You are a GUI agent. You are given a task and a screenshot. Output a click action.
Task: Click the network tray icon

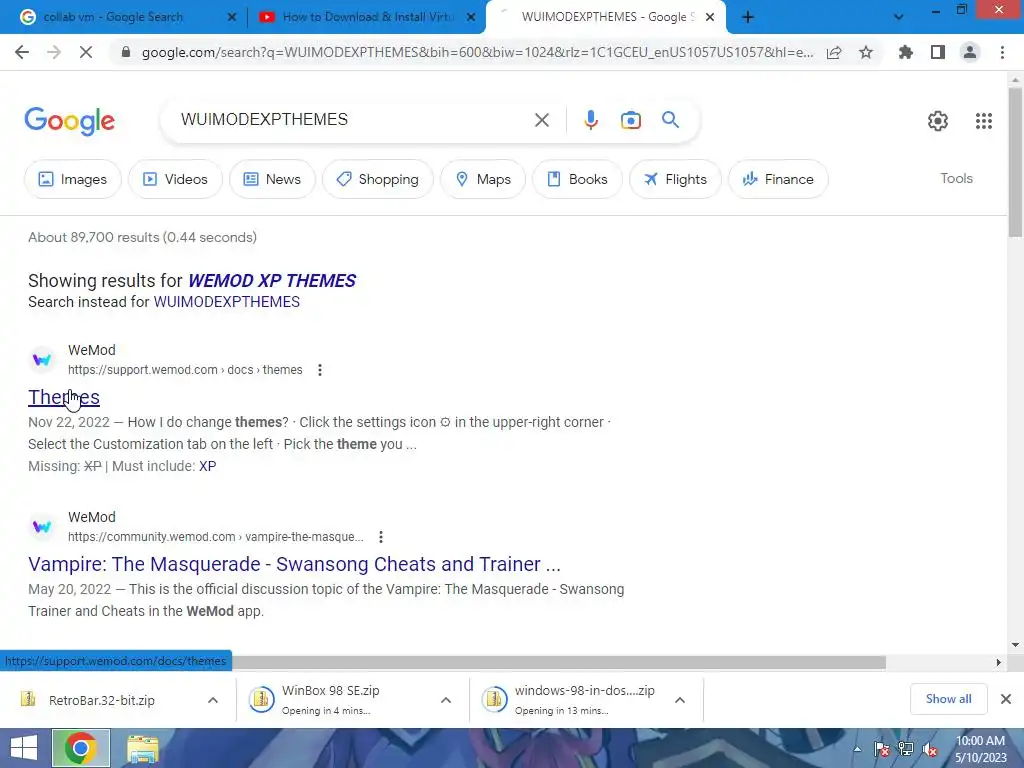click(906, 749)
